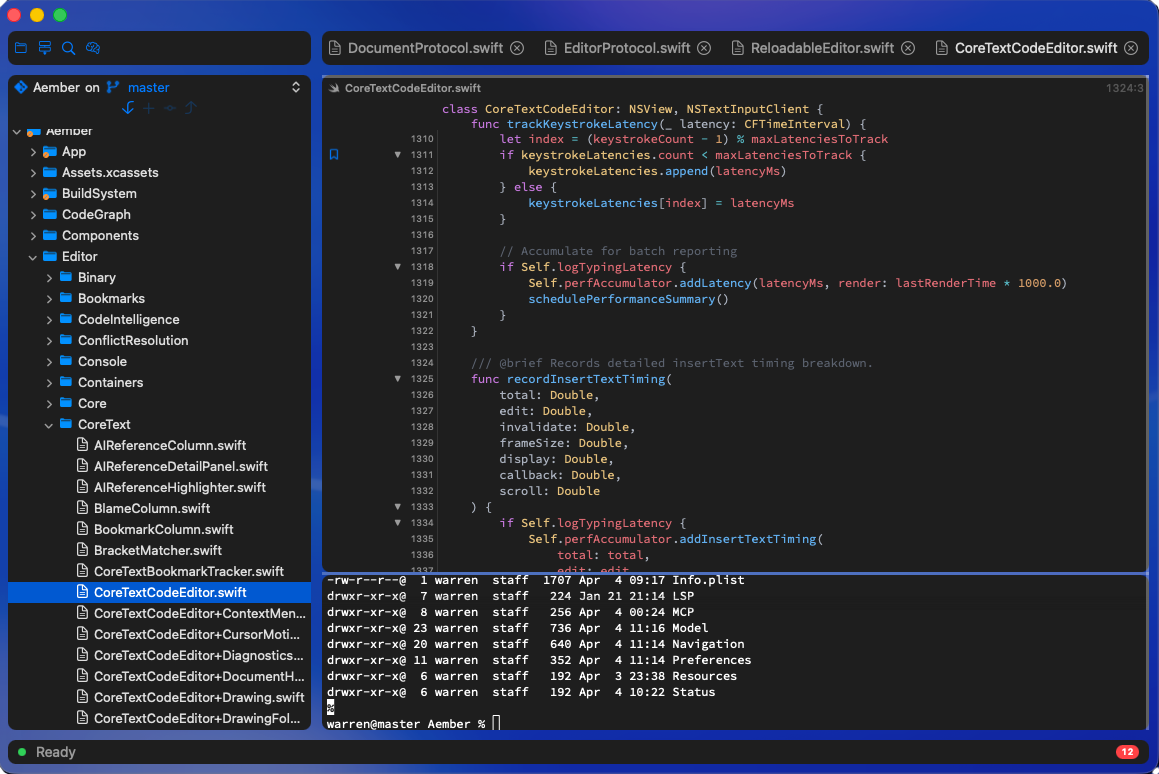
Task: Click the branch selector chevrons beside master
Action: [296, 87]
